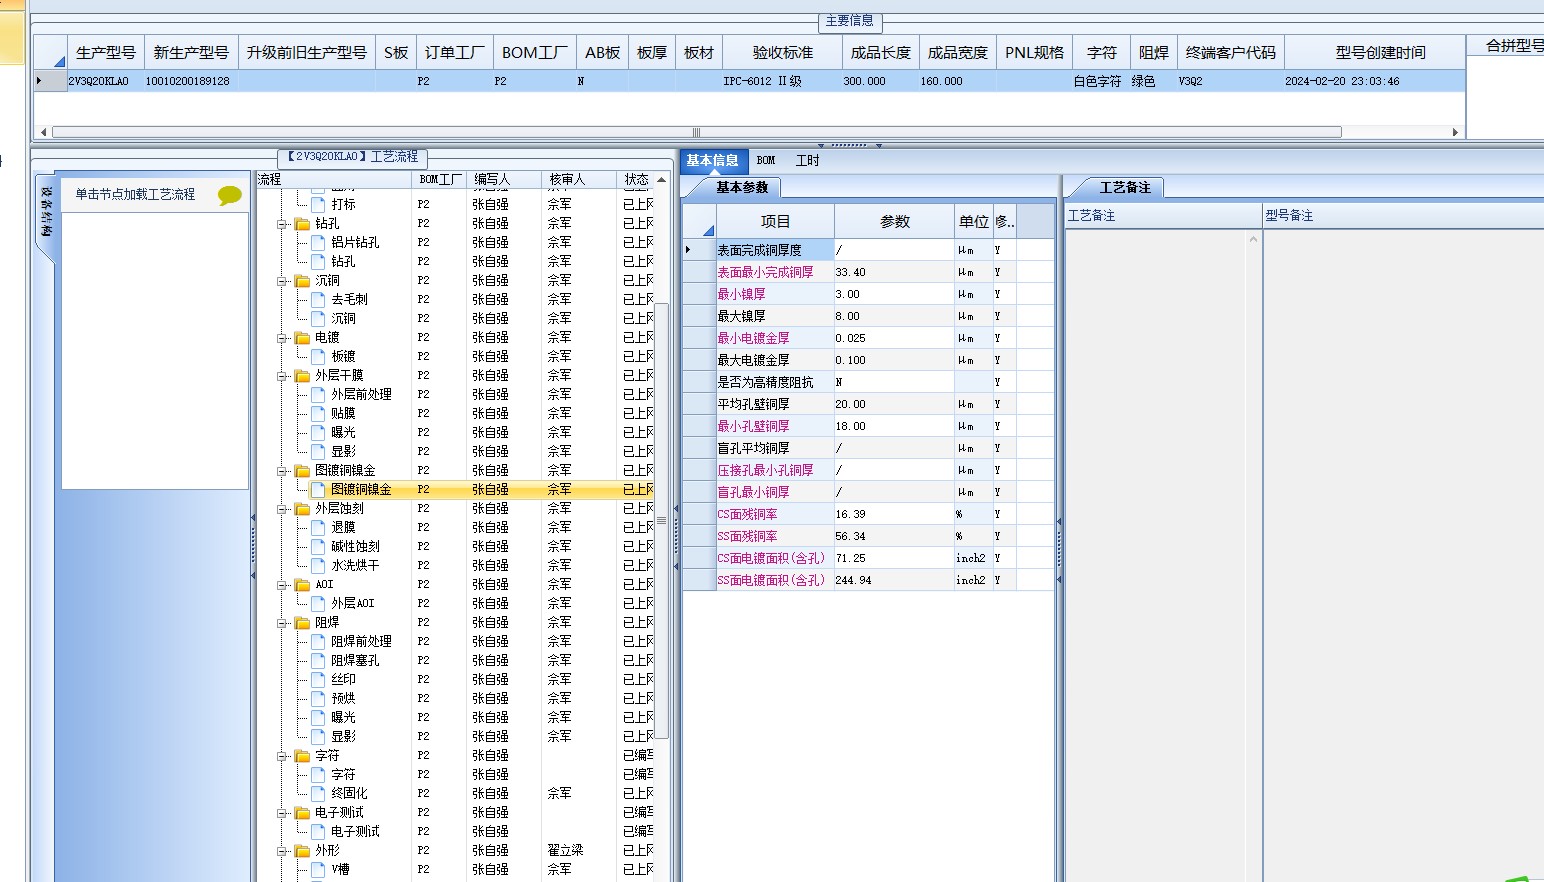1544x882 pixels.
Task: Click the 阻焊 folder icon
Action: click(303, 623)
